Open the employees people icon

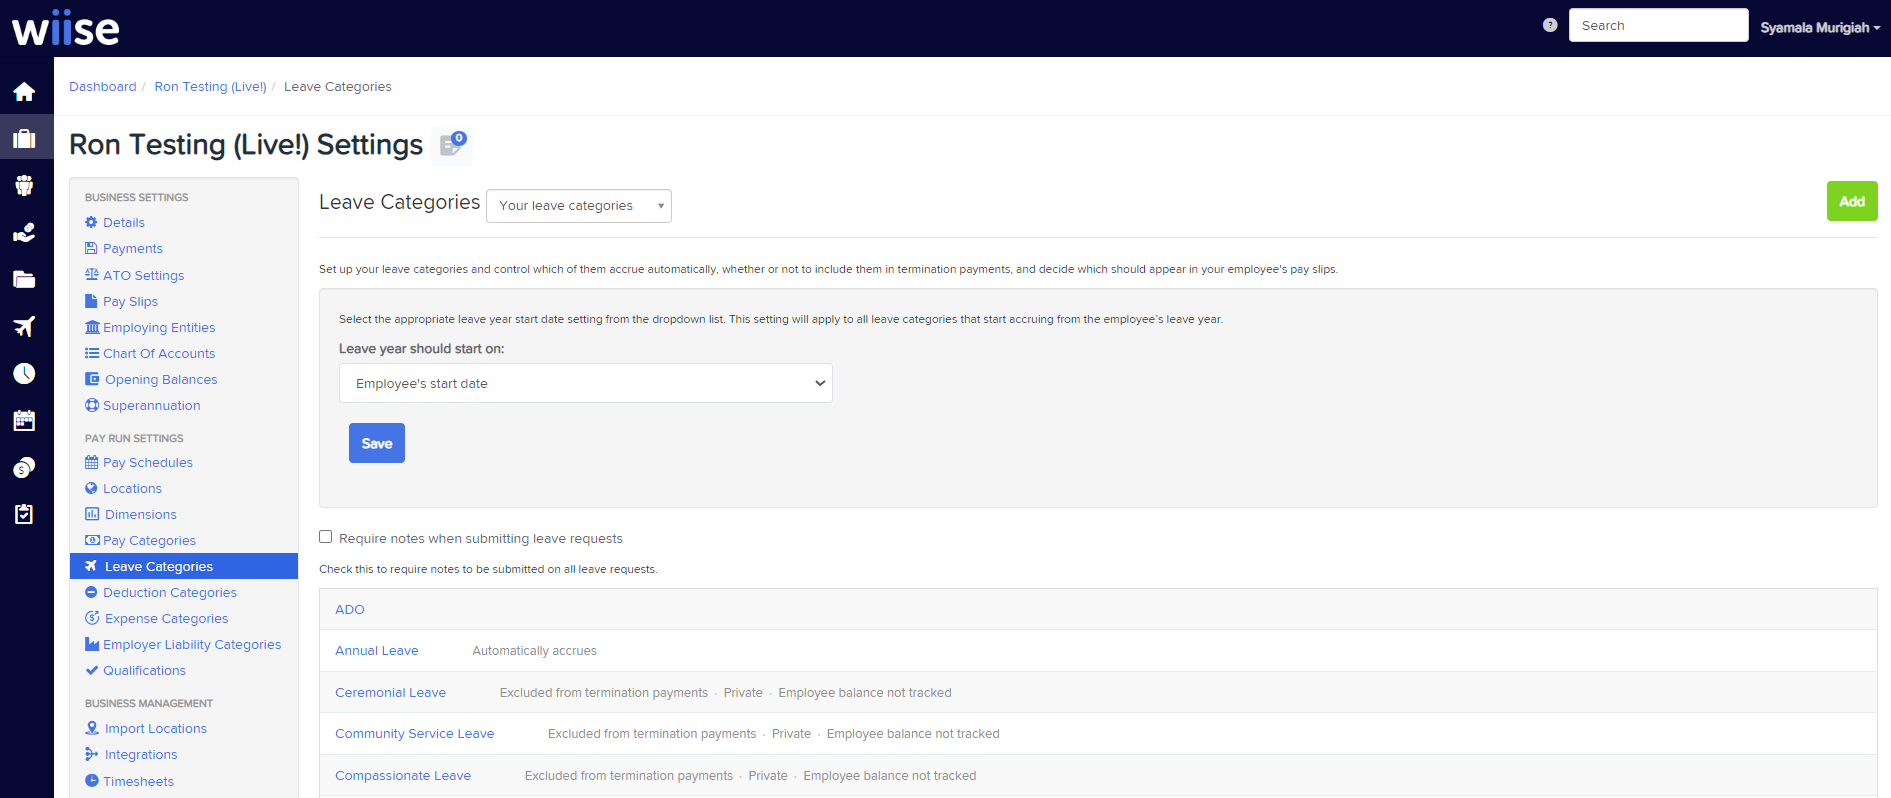click(x=24, y=185)
